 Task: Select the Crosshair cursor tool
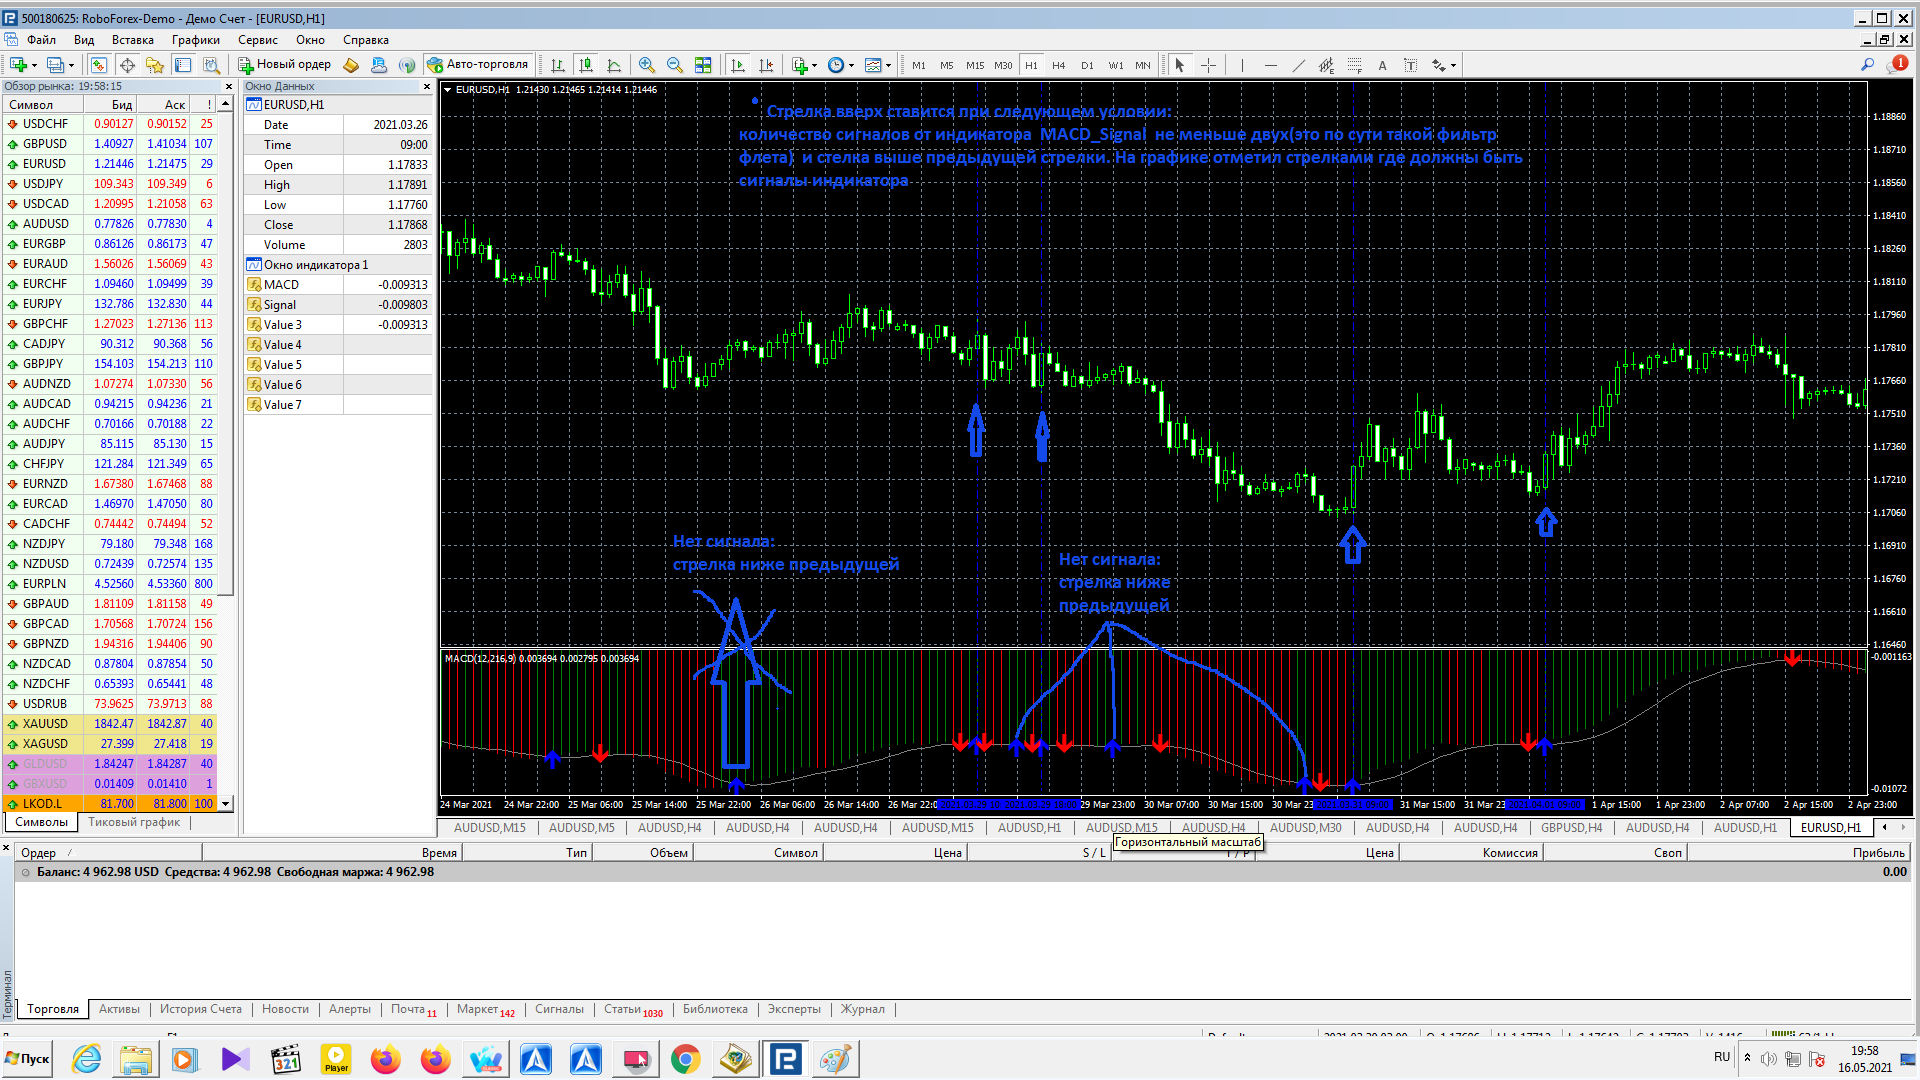[x=1208, y=65]
